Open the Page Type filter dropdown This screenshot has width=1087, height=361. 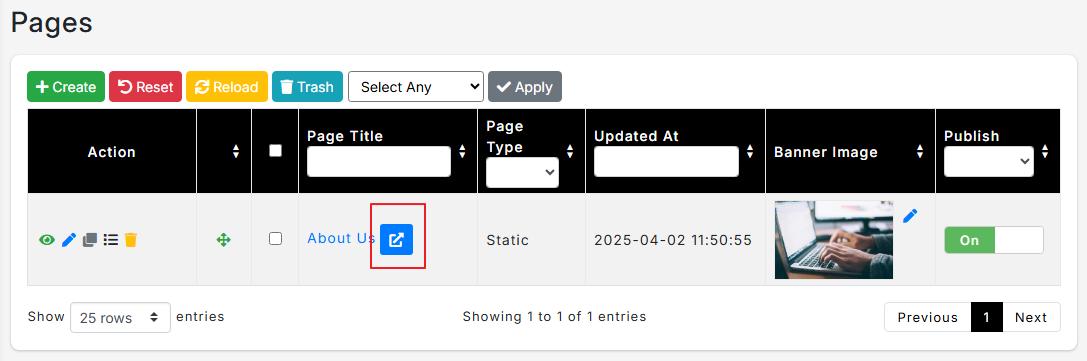(x=522, y=173)
